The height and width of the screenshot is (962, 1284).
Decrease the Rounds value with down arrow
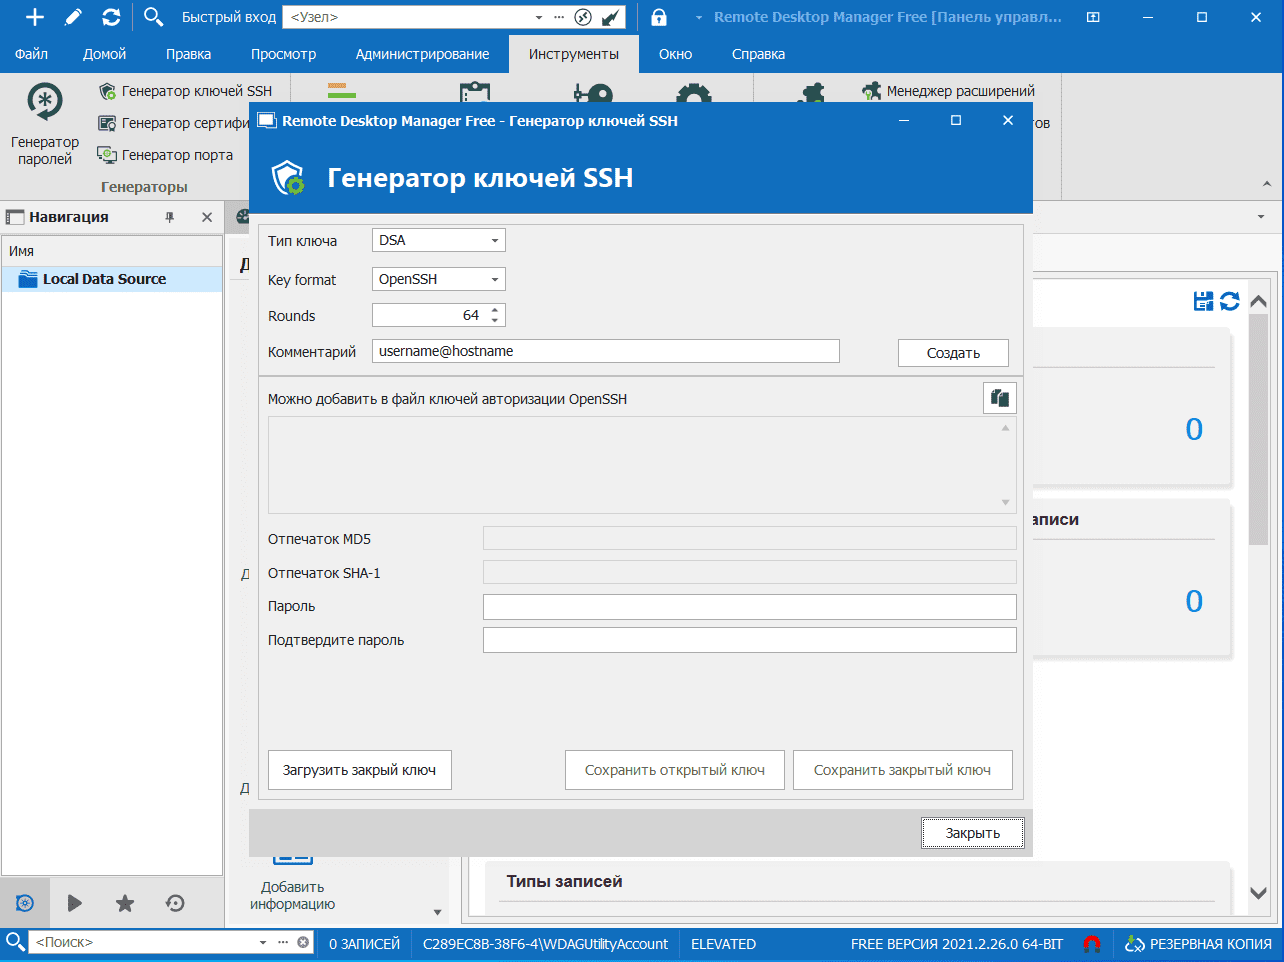tap(495, 321)
